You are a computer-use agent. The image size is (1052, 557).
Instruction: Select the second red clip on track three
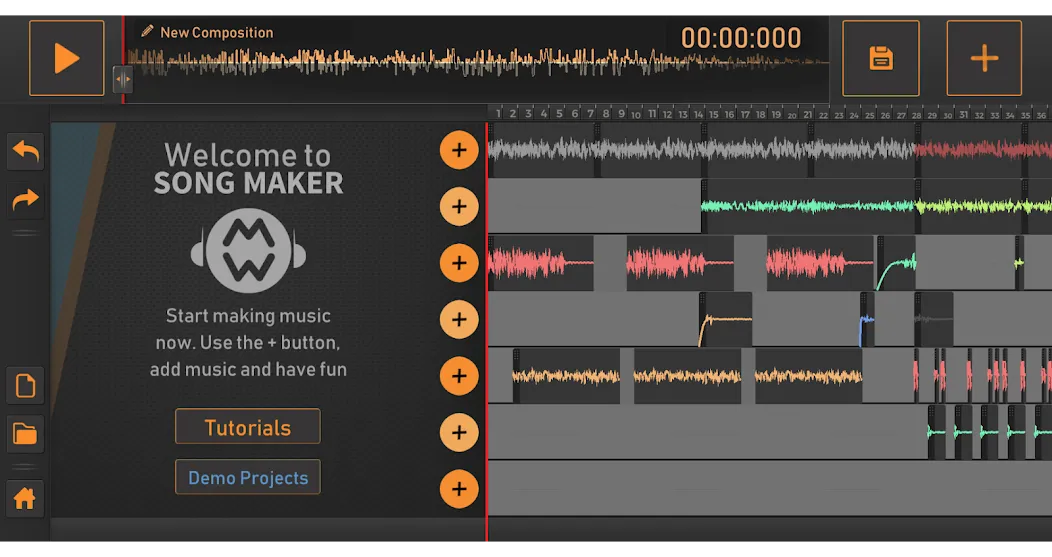point(680,263)
